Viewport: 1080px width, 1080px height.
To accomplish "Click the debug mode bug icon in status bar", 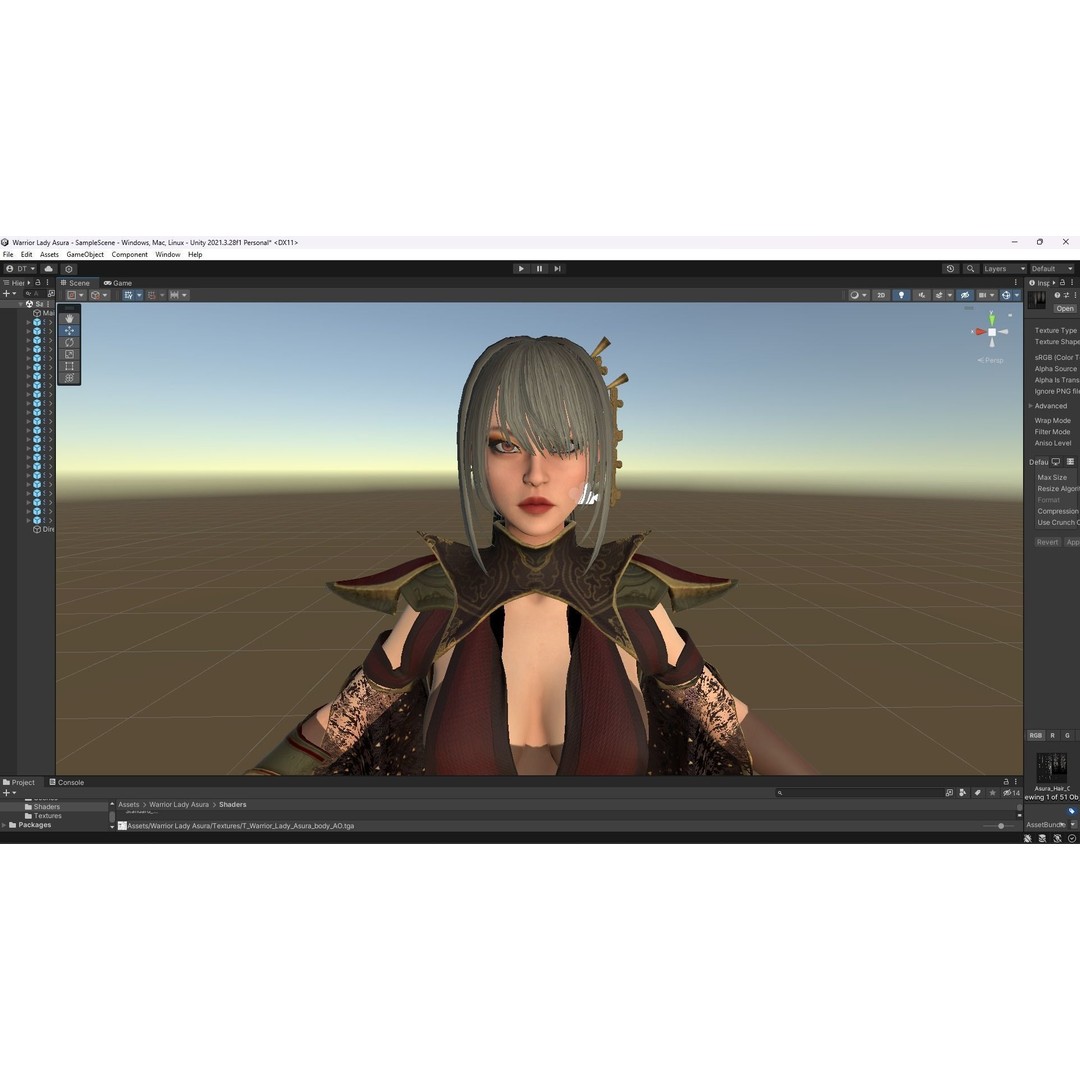I will [x=1028, y=838].
